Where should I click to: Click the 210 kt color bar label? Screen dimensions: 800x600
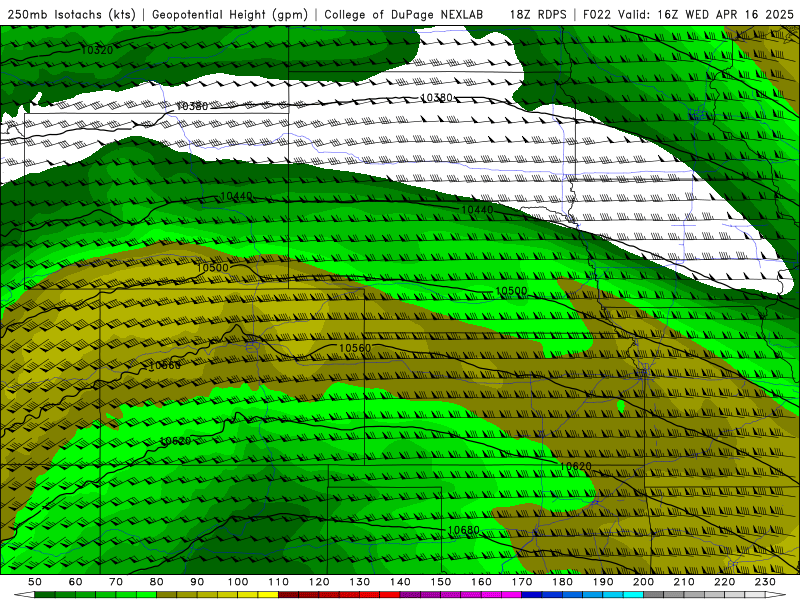pos(684,582)
